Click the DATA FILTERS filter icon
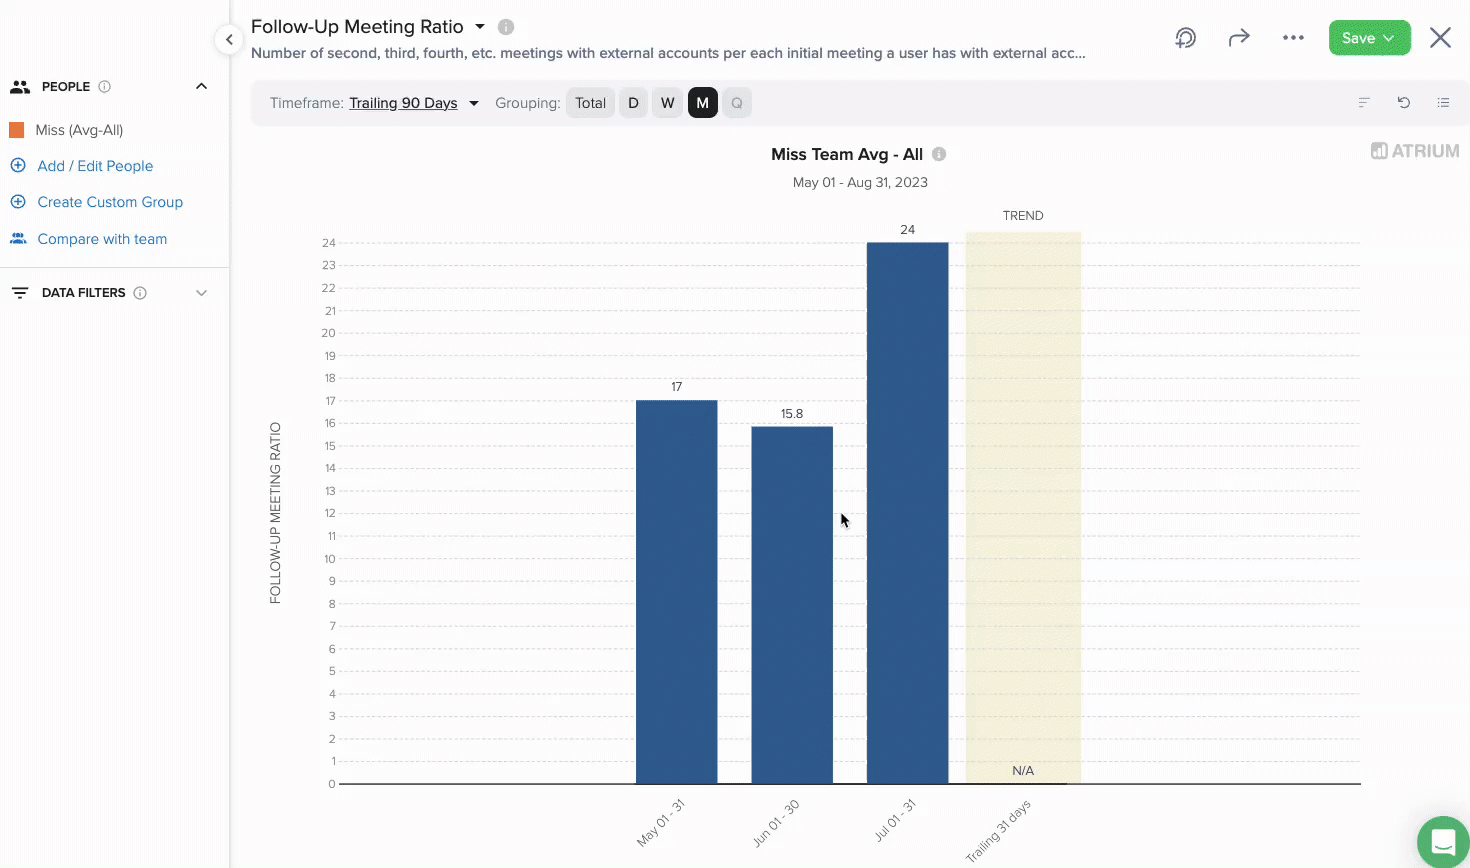This screenshot has height=868, width=1470. tap(20, 293)
